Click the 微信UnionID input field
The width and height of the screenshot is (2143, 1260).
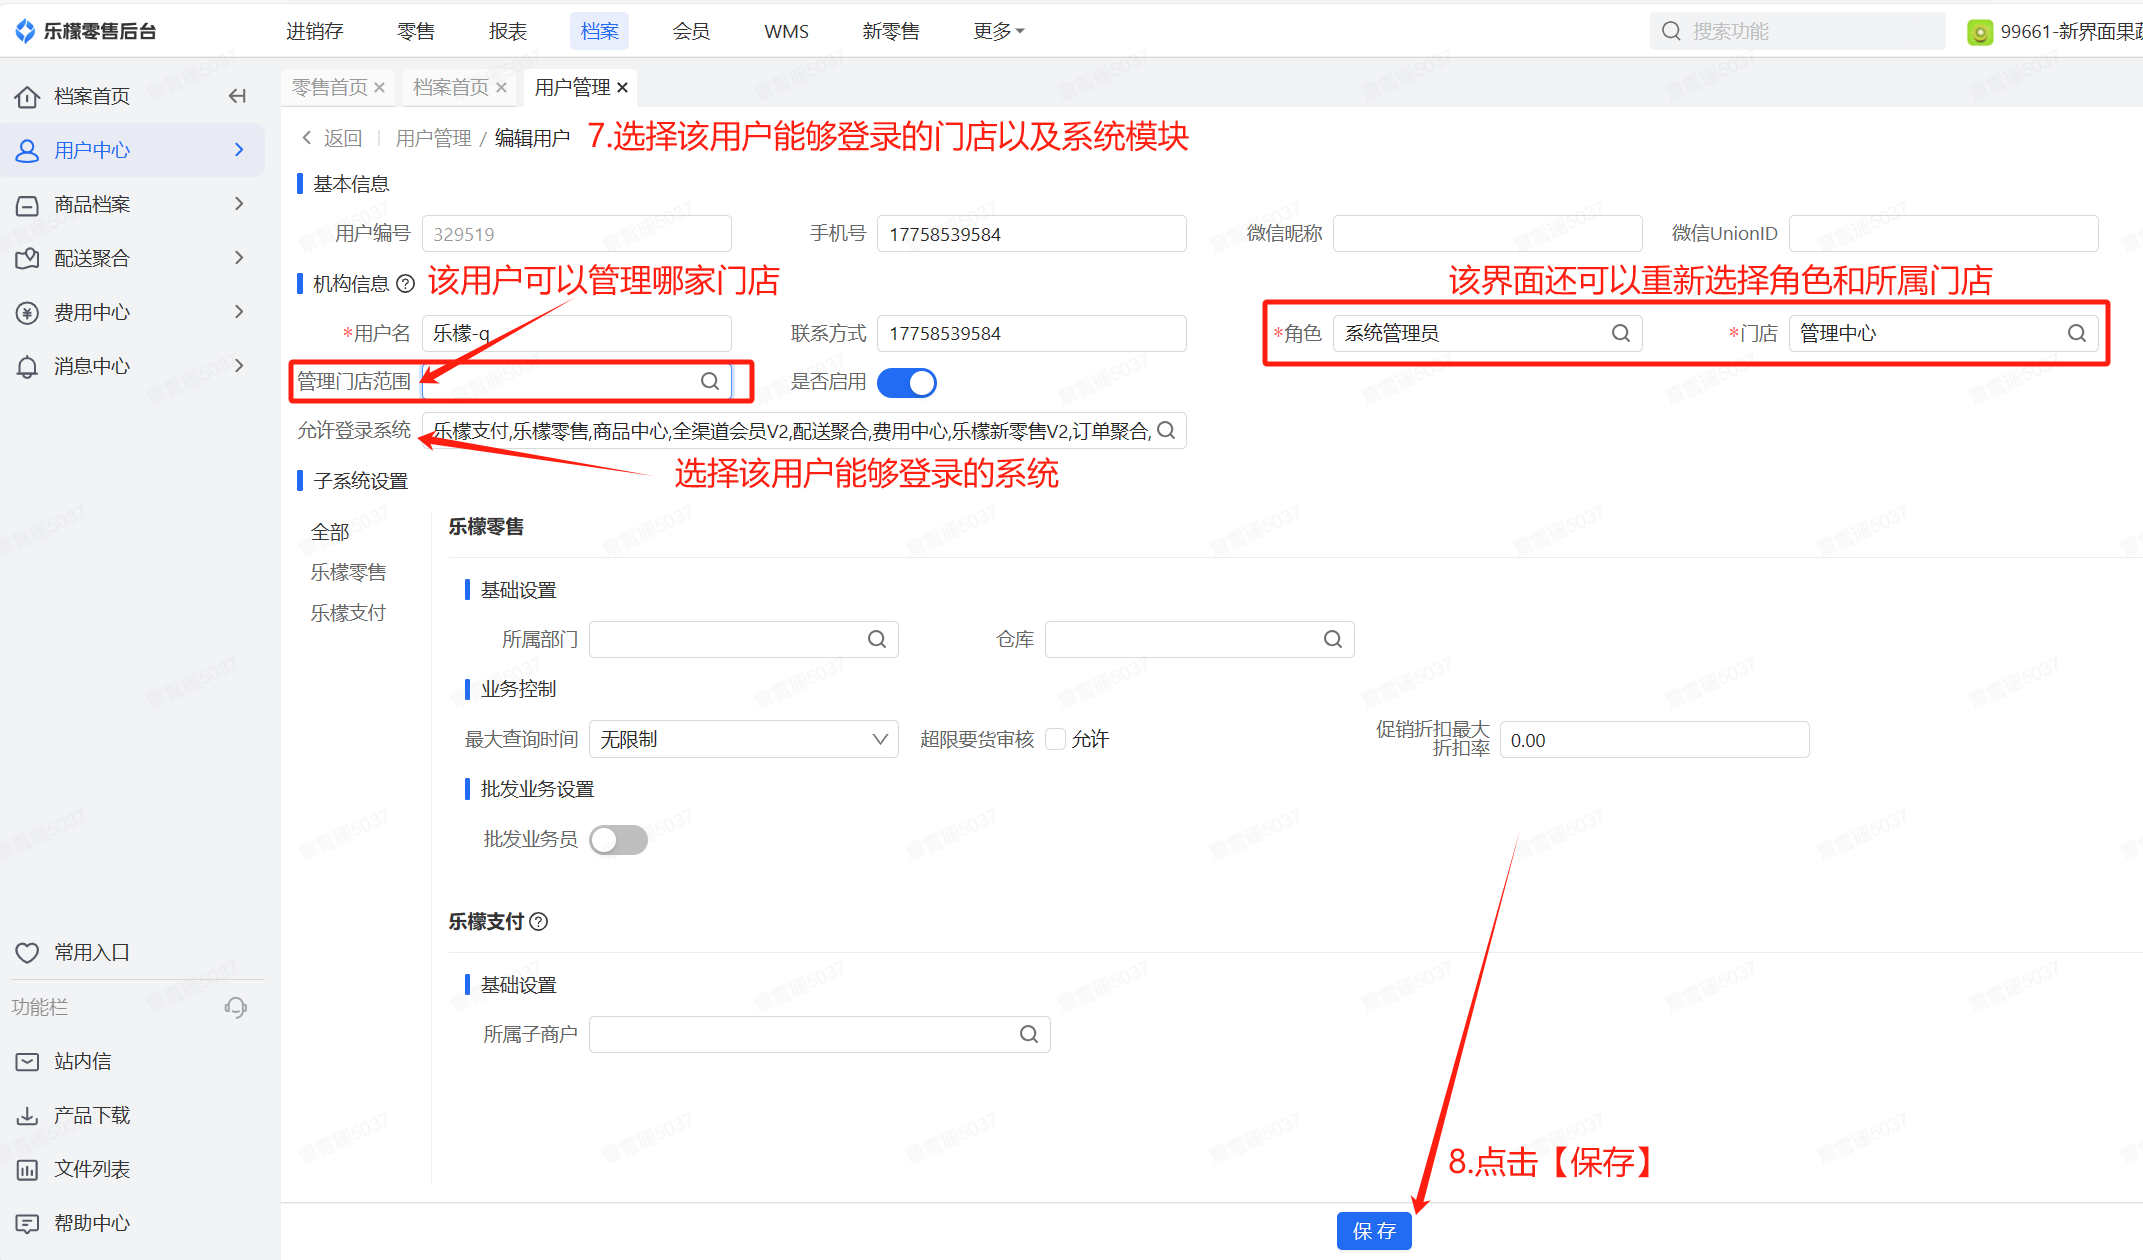(1943, 234)
